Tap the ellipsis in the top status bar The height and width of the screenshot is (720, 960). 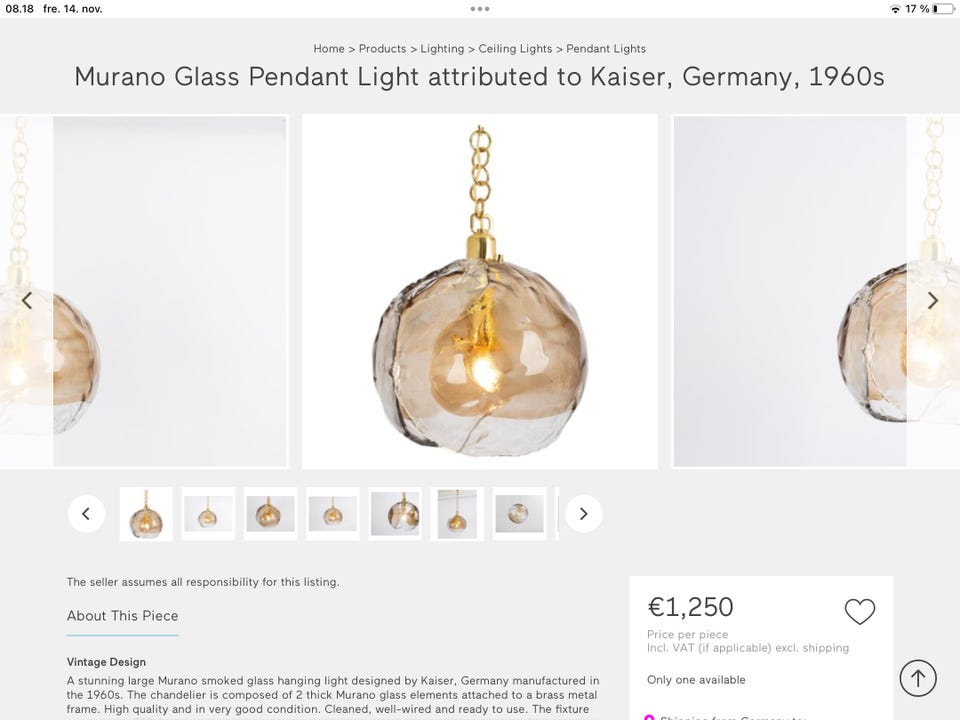pos(480,8)
